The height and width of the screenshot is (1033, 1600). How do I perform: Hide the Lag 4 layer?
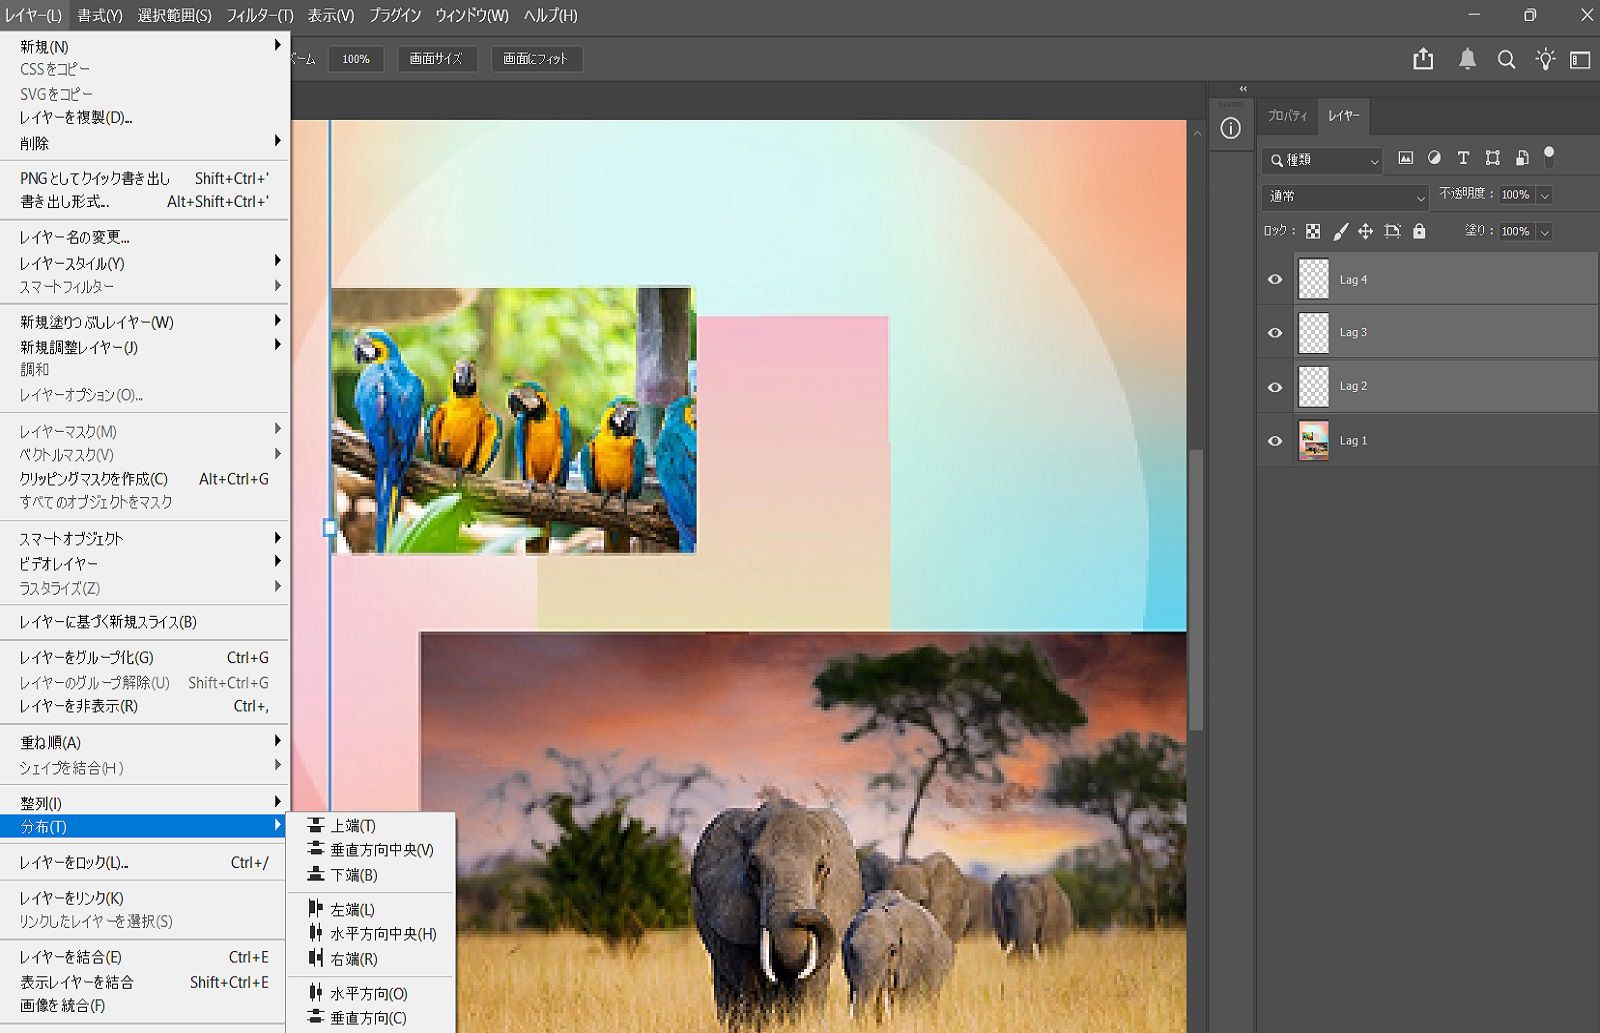point(1275,280)
